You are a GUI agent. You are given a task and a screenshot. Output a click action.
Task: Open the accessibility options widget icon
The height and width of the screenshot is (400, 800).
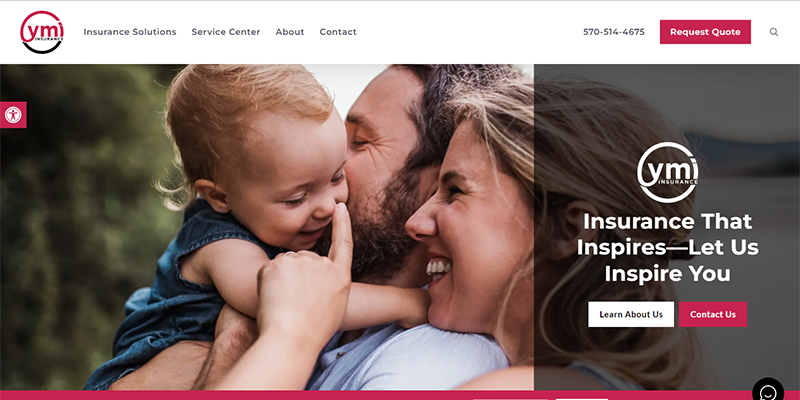pyautogui.click(x=13, y=115)
